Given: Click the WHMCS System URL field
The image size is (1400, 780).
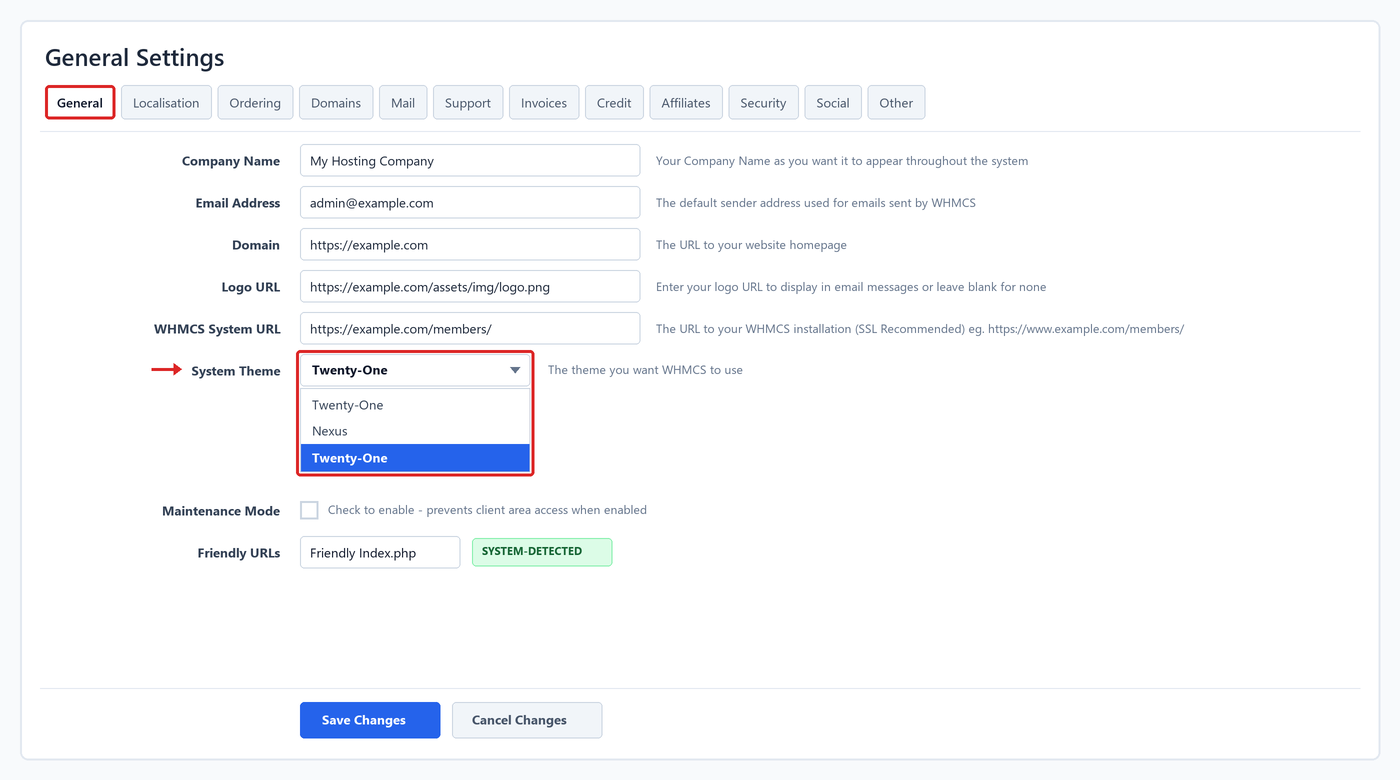Looking at the screenshot, I should tap(470, 329).
